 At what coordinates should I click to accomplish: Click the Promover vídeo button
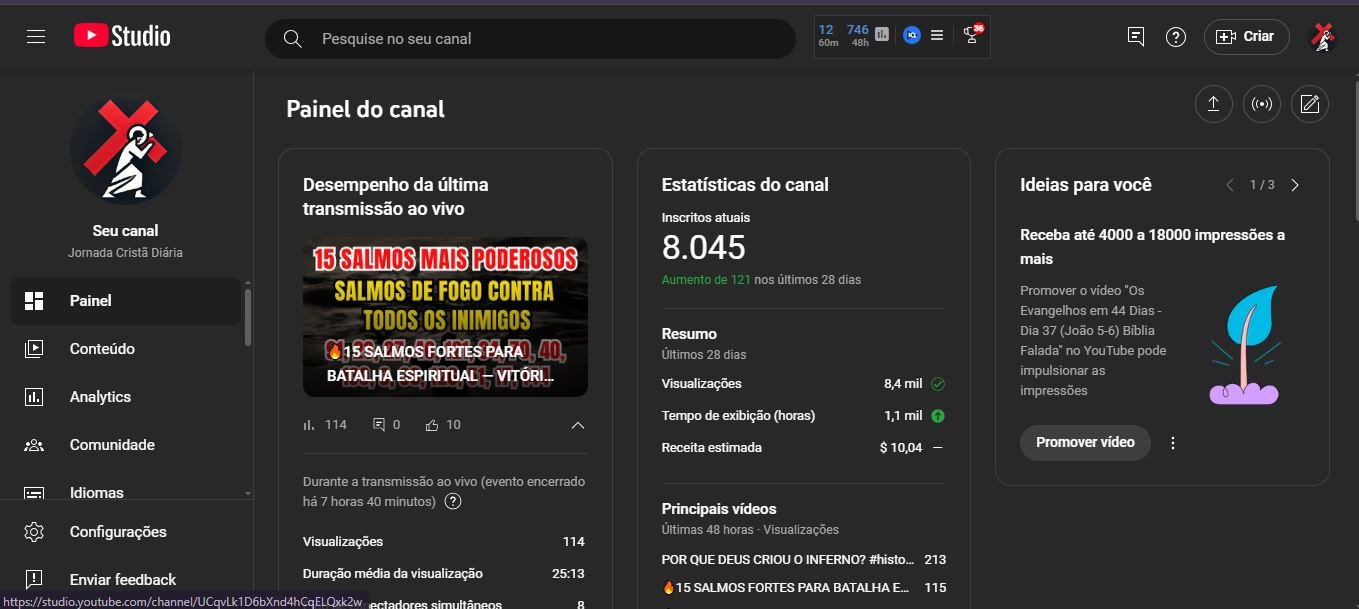pos(1085,443)
